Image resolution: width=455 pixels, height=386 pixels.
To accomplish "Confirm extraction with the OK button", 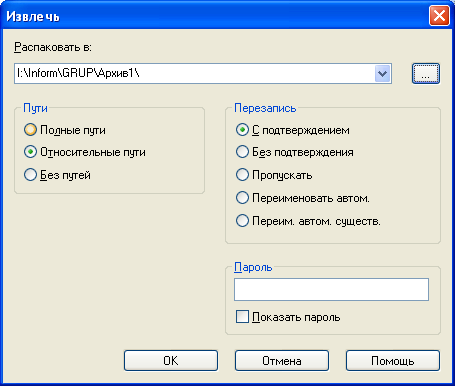I will point(171,360).
